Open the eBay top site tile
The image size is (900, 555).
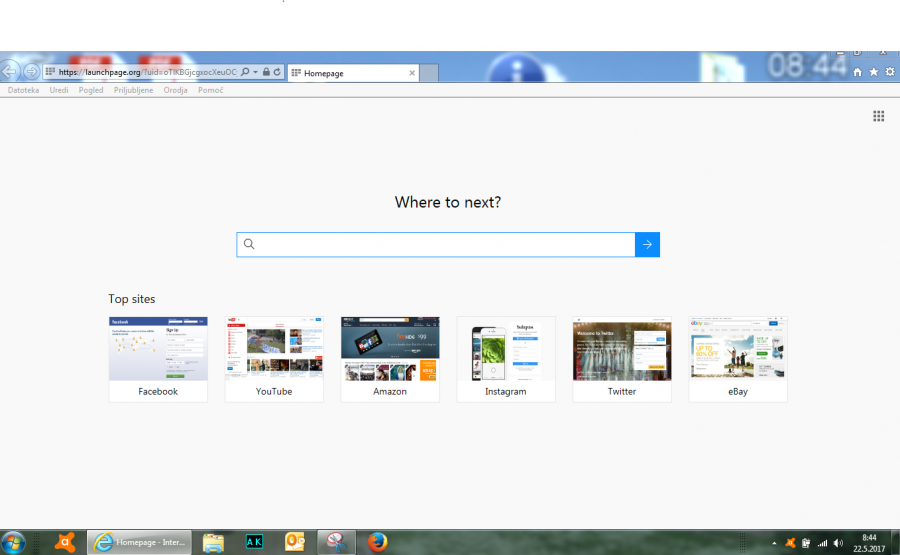[x=738, y=358]
